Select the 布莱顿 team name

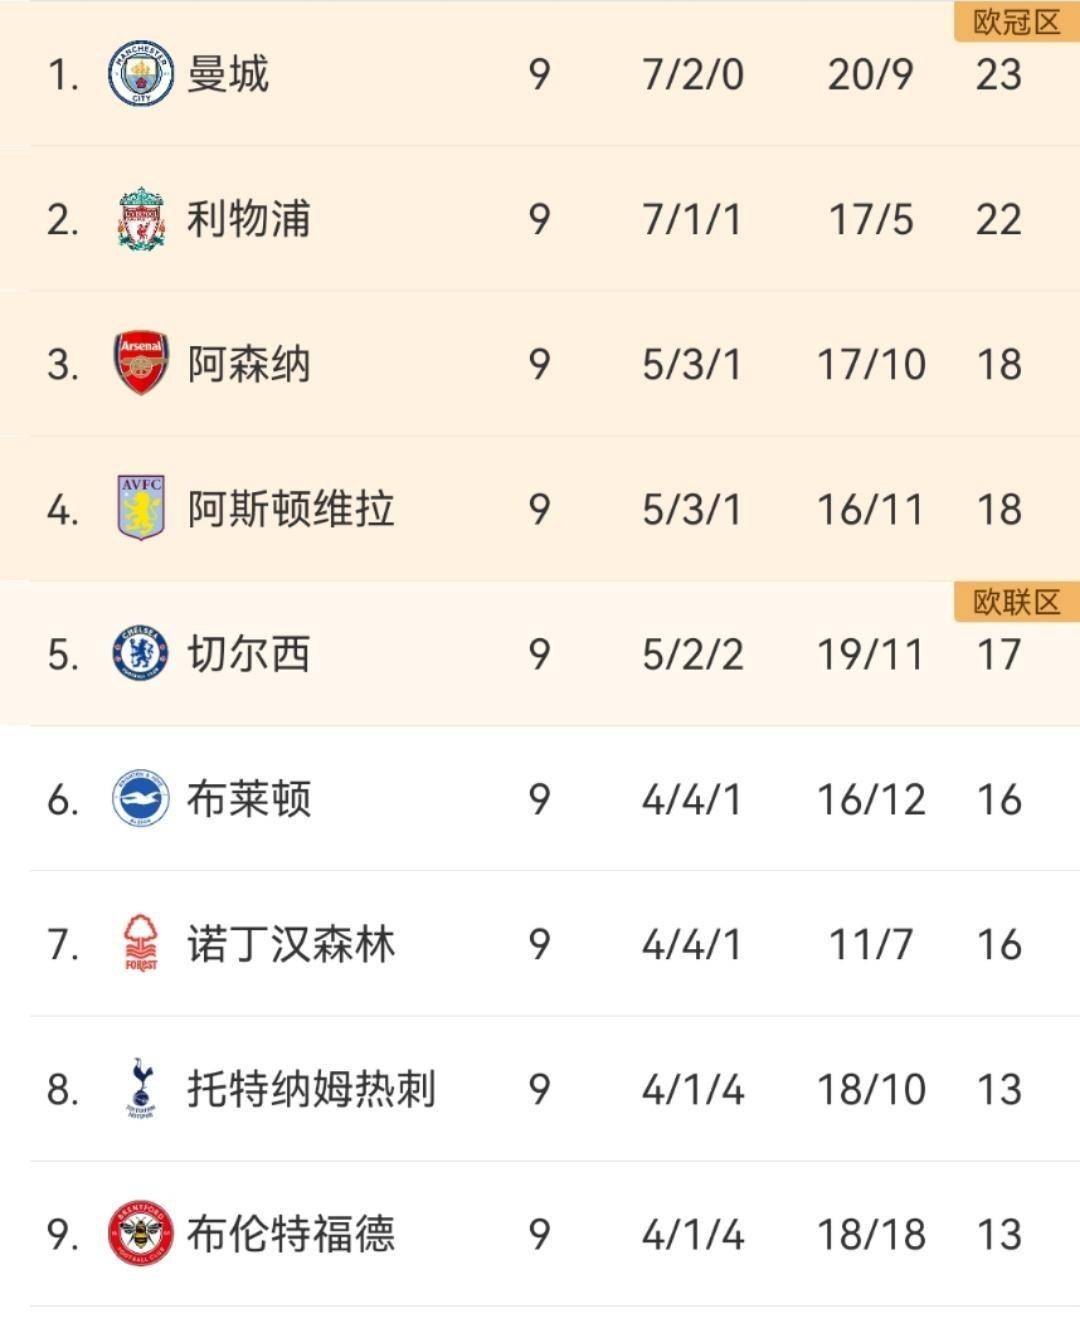[248, 799]
